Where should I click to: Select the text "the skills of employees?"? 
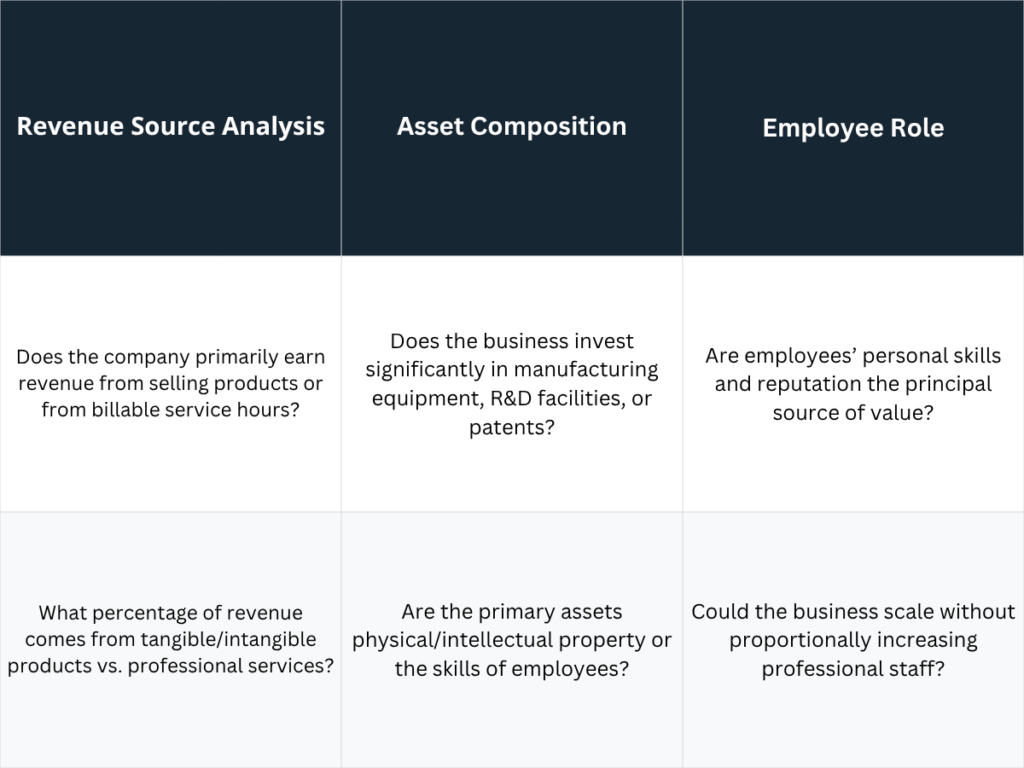tap(511, 668)
